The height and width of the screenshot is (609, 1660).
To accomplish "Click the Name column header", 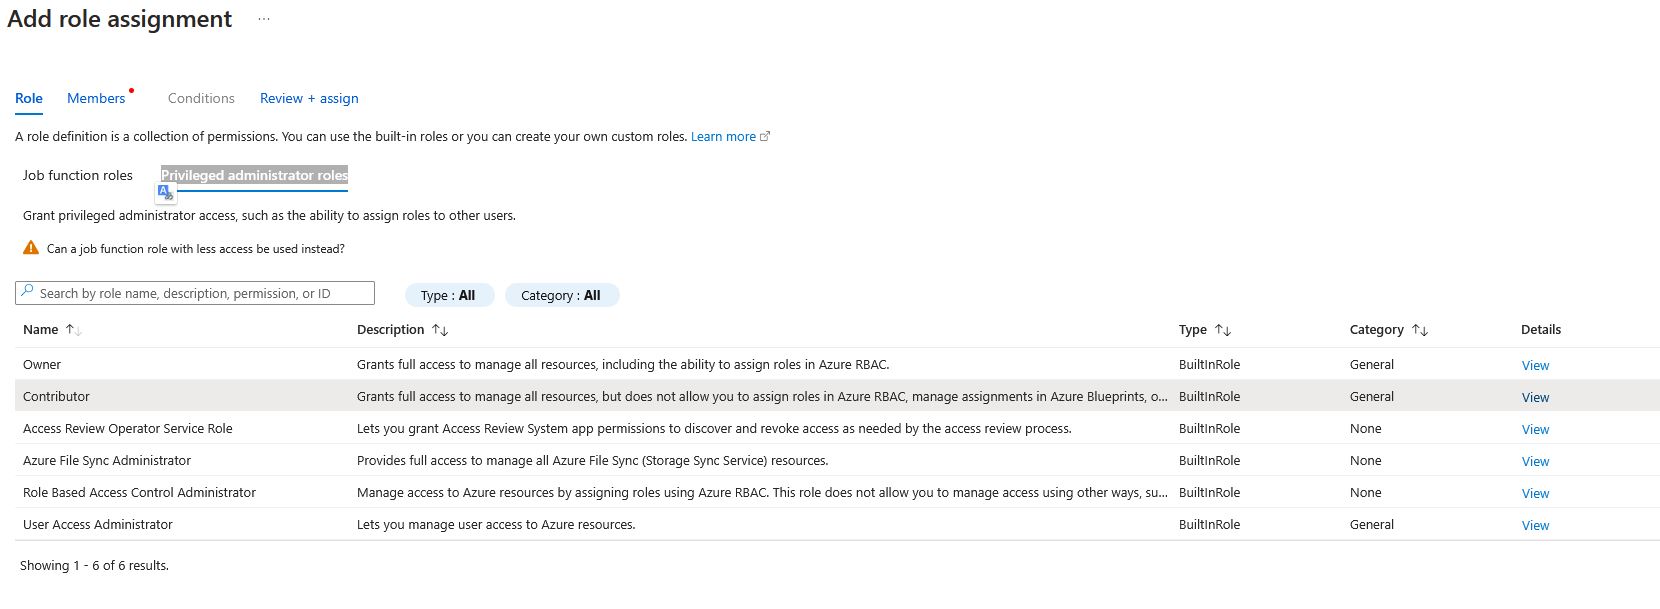I will coord(41,329).
